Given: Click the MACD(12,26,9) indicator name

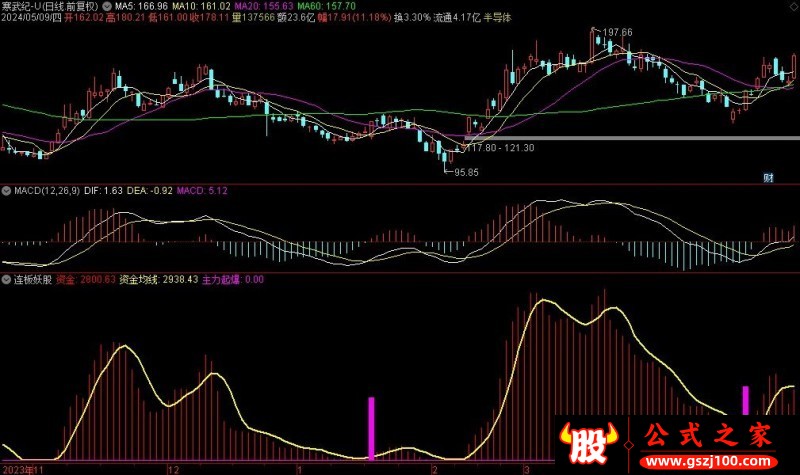Looking at the screenshot, I should 47,191.
